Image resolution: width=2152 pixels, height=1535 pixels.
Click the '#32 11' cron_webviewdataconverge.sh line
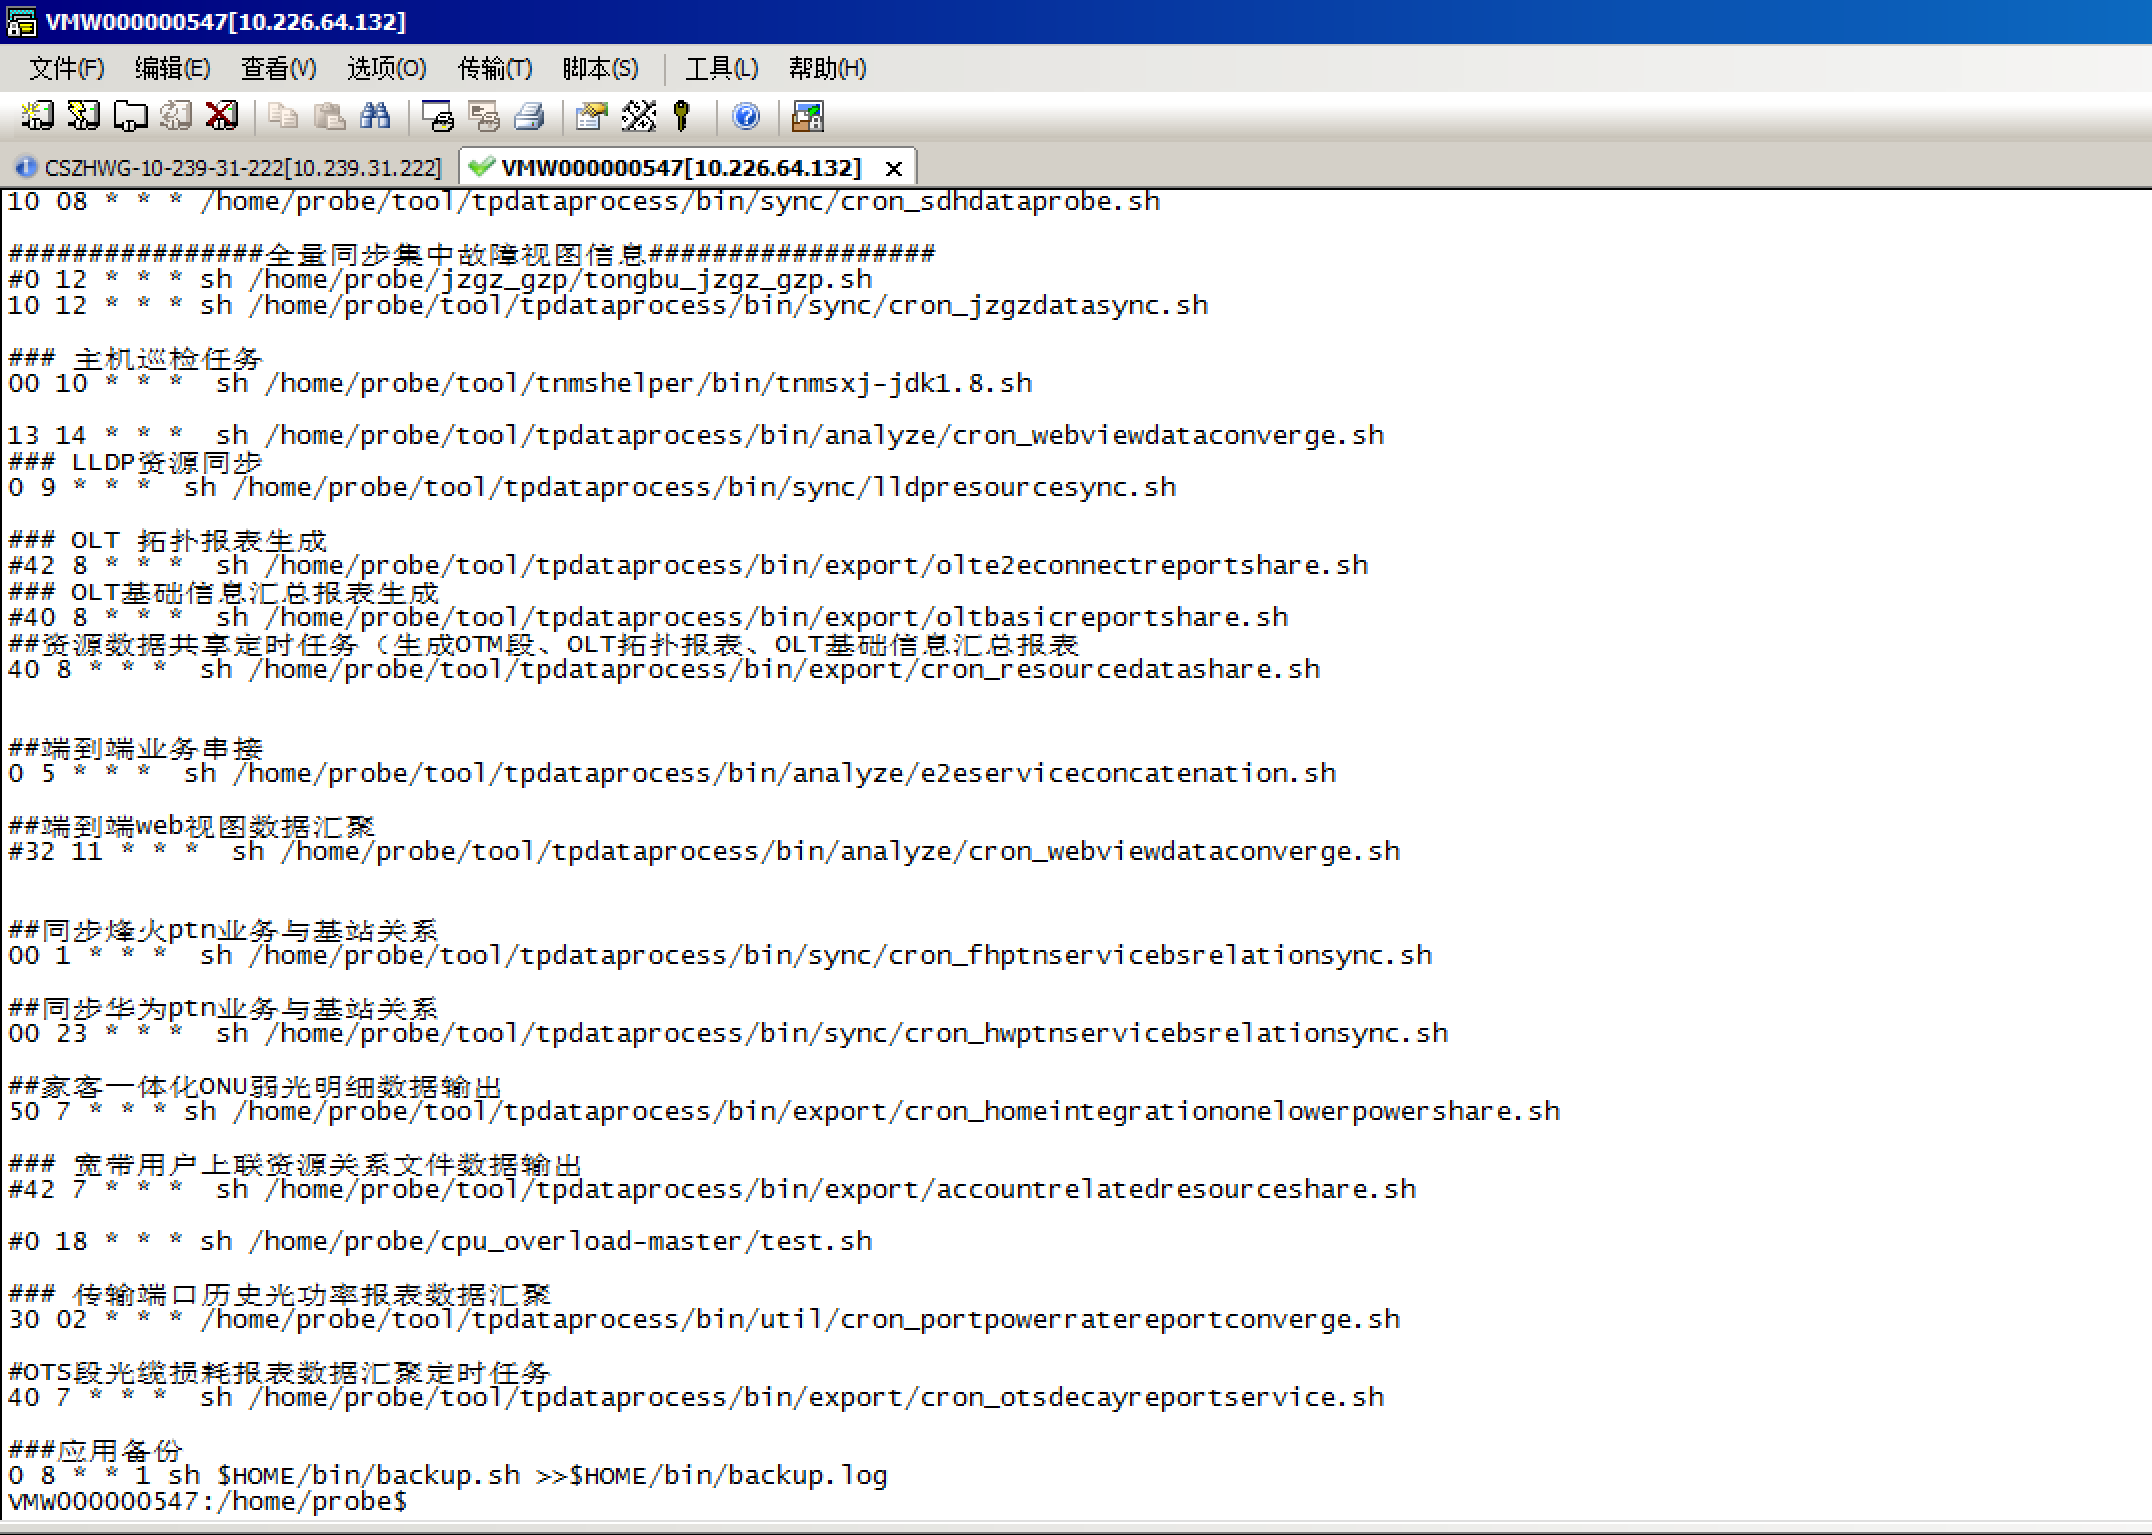pos(704,851)
